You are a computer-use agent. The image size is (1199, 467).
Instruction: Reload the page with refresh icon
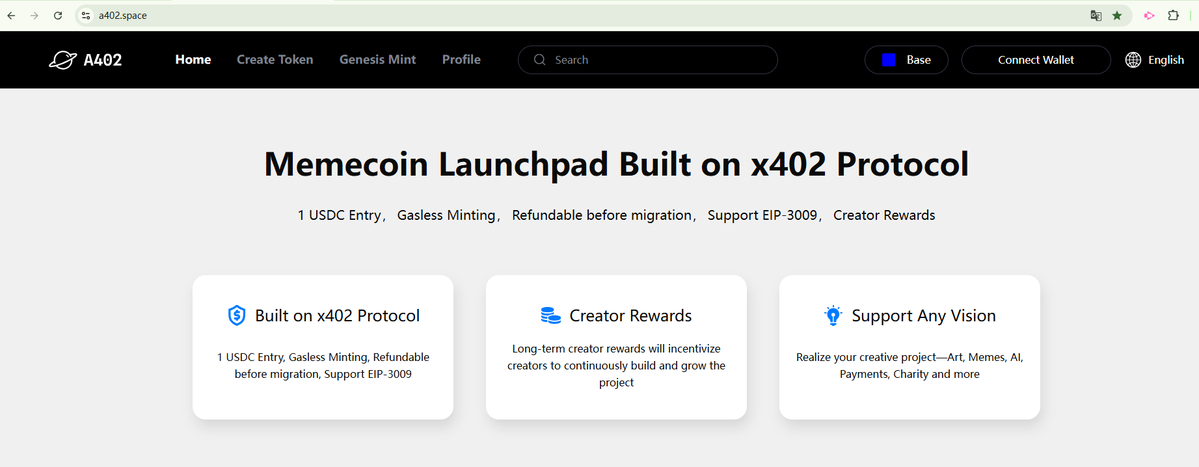click(x=58, y=15)
